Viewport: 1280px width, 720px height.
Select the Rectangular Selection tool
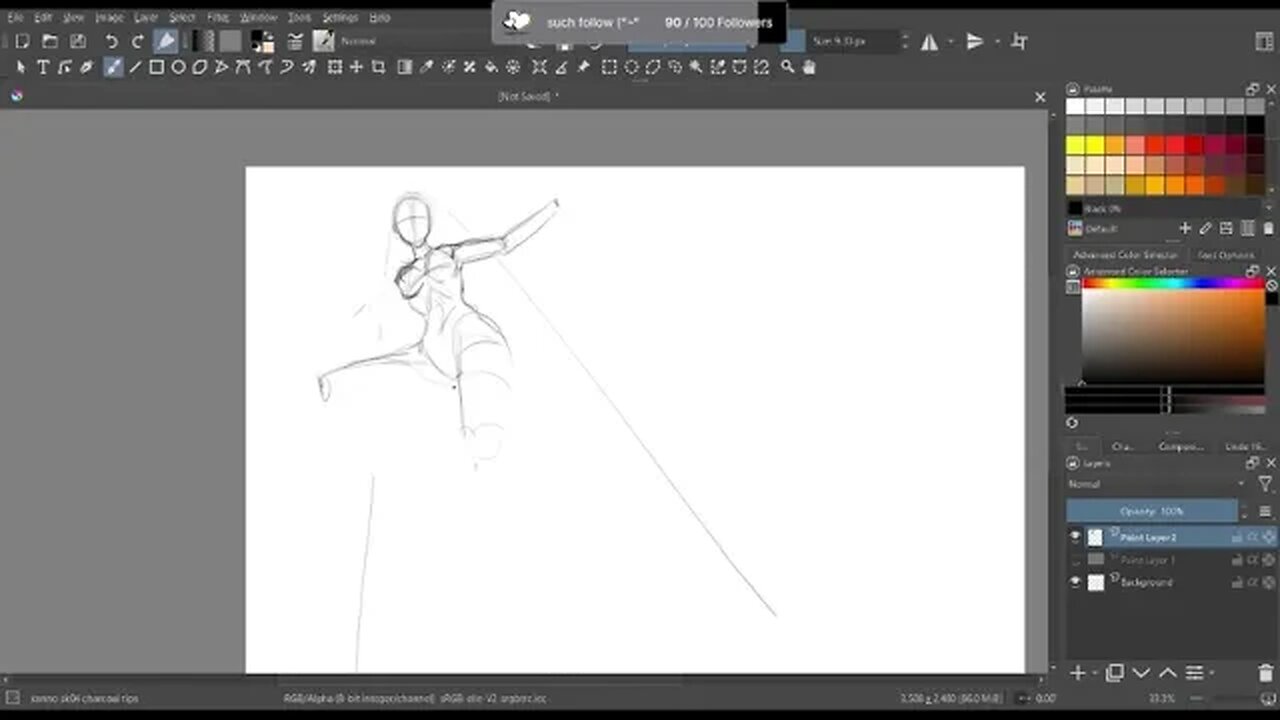tap(609, 67)
